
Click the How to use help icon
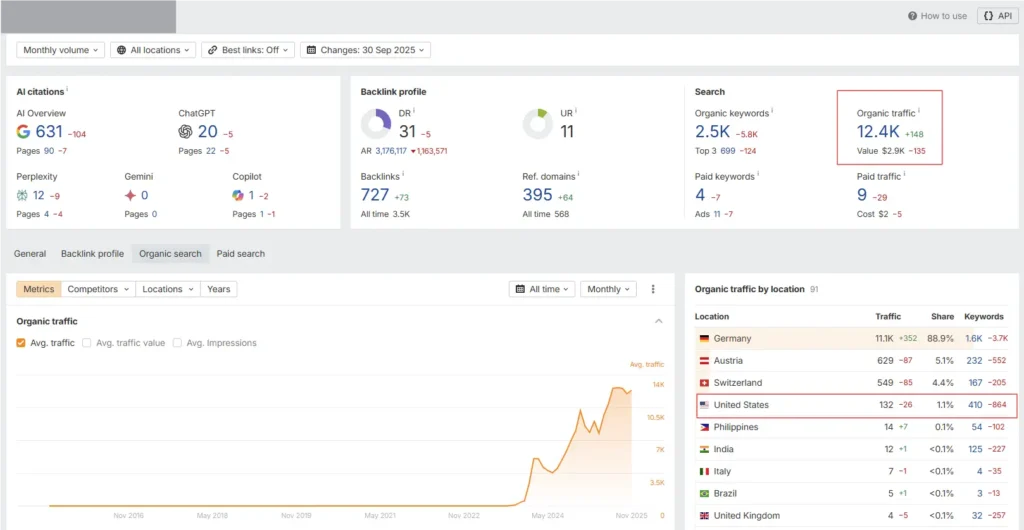pyautogui.click(x=912, y=16)
